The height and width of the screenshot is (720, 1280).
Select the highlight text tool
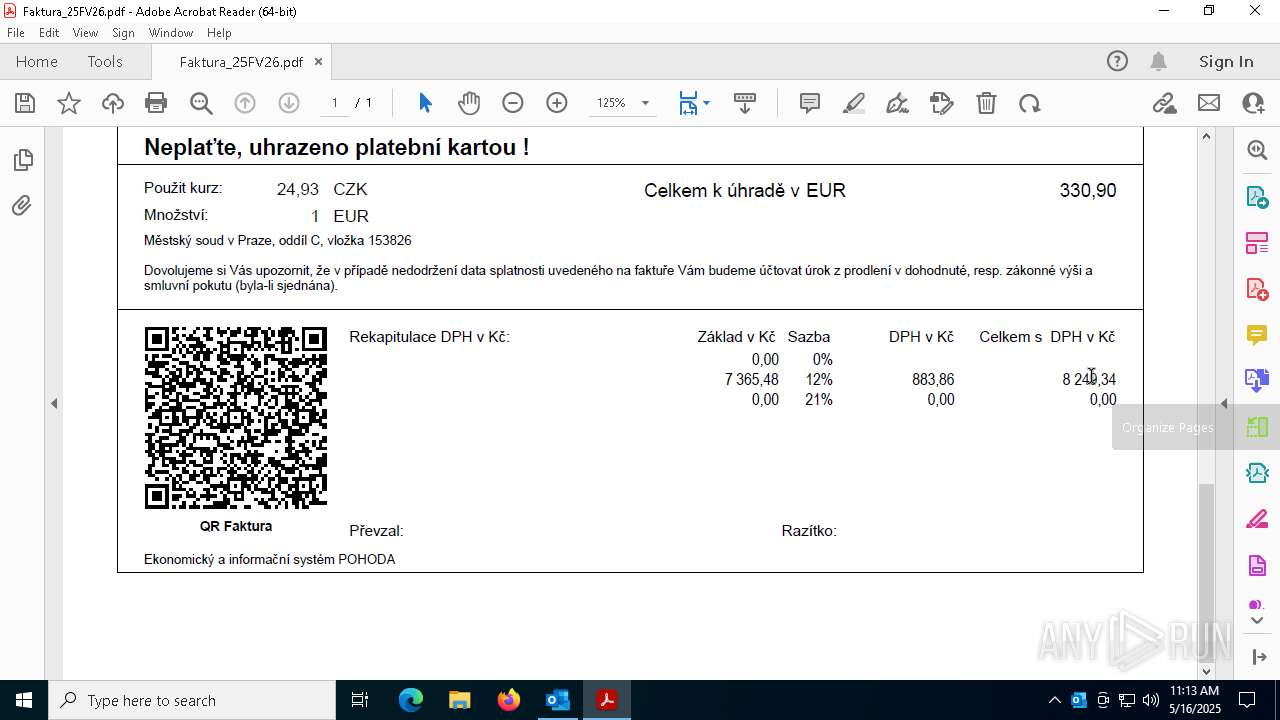(x=854, y=103)
